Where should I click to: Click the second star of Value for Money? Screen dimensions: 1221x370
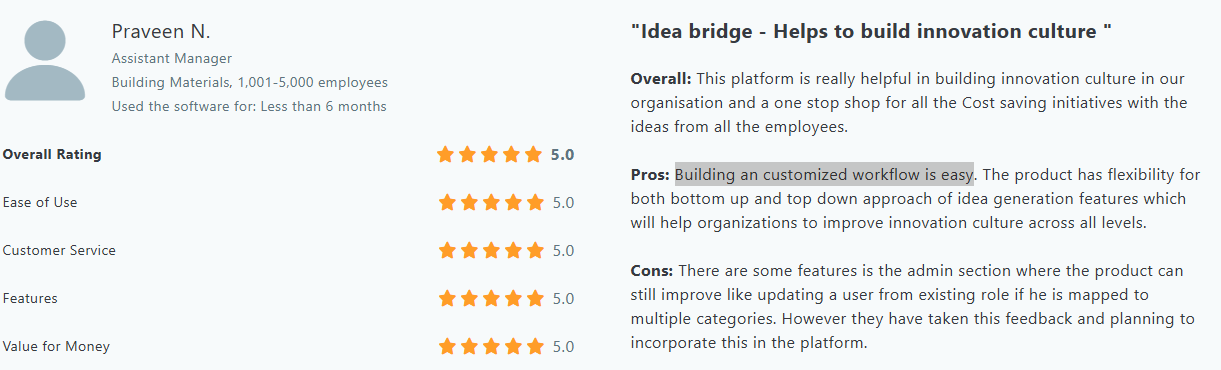pyautogui.click(x=468, y=347)
